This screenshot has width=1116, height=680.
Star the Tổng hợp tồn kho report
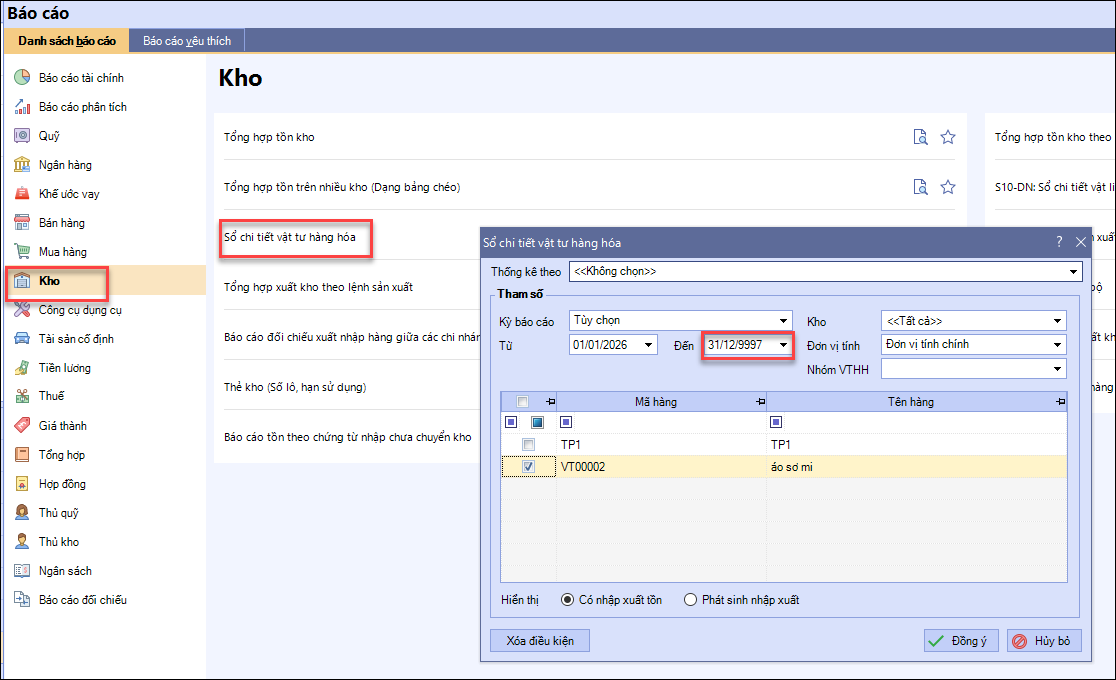948,137
